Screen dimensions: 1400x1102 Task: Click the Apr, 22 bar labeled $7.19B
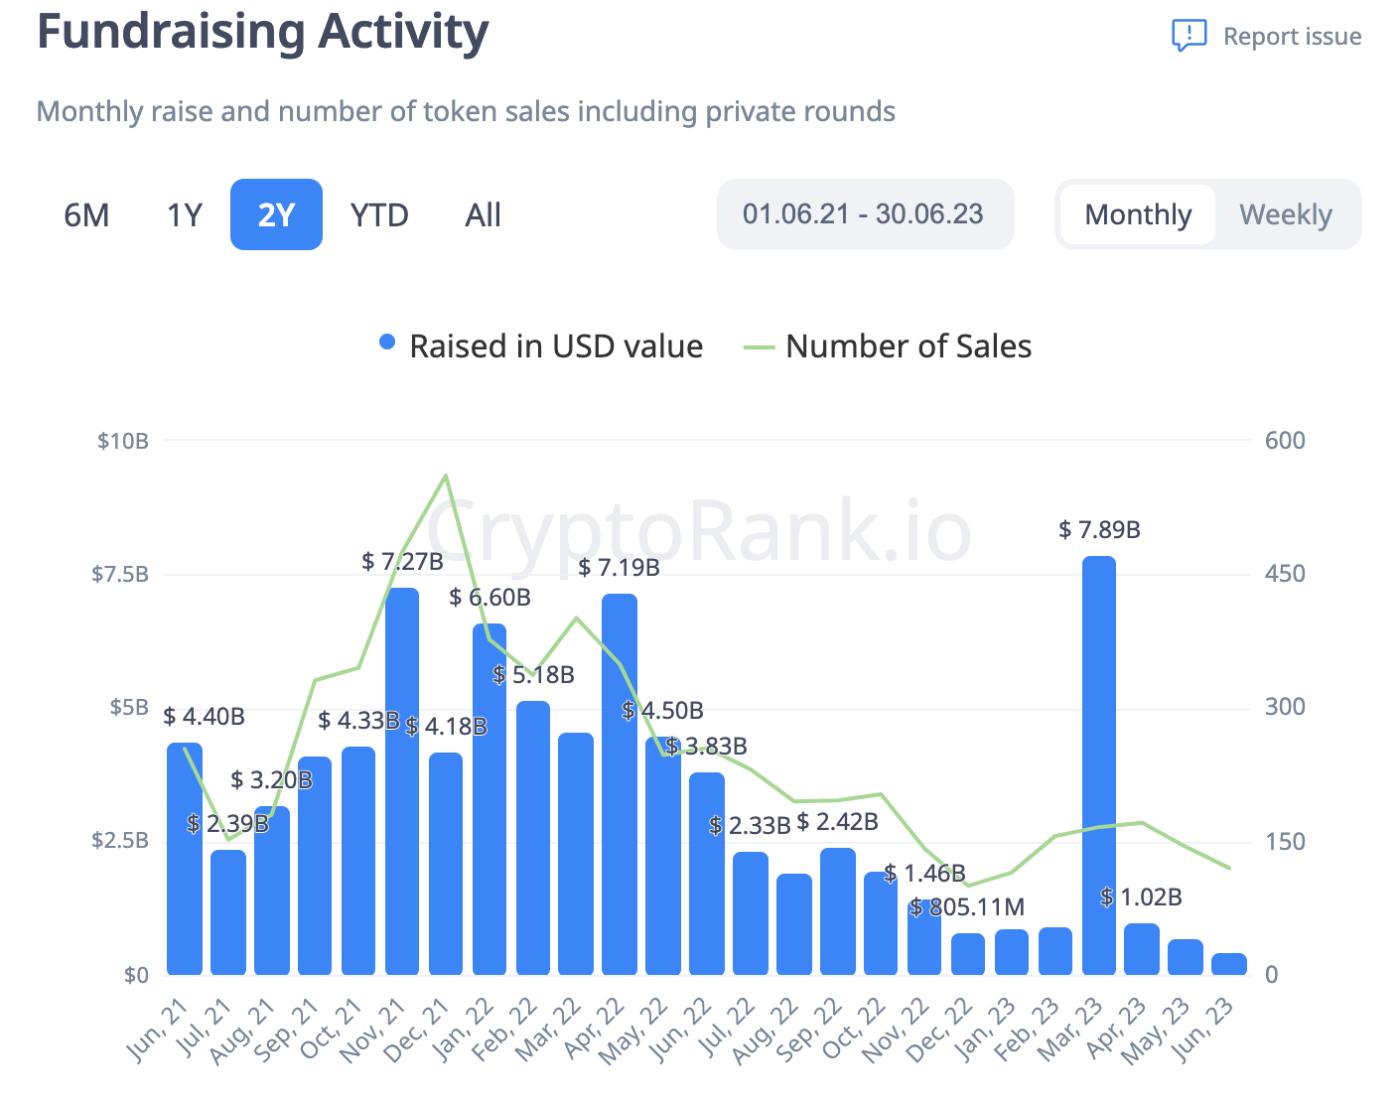click(617, 780)
